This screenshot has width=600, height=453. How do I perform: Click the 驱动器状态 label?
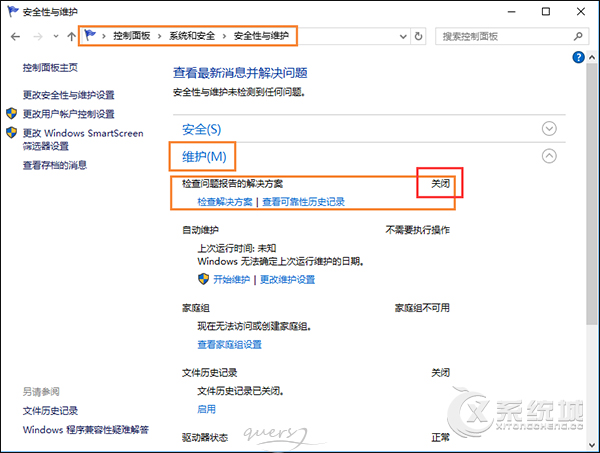205,437
